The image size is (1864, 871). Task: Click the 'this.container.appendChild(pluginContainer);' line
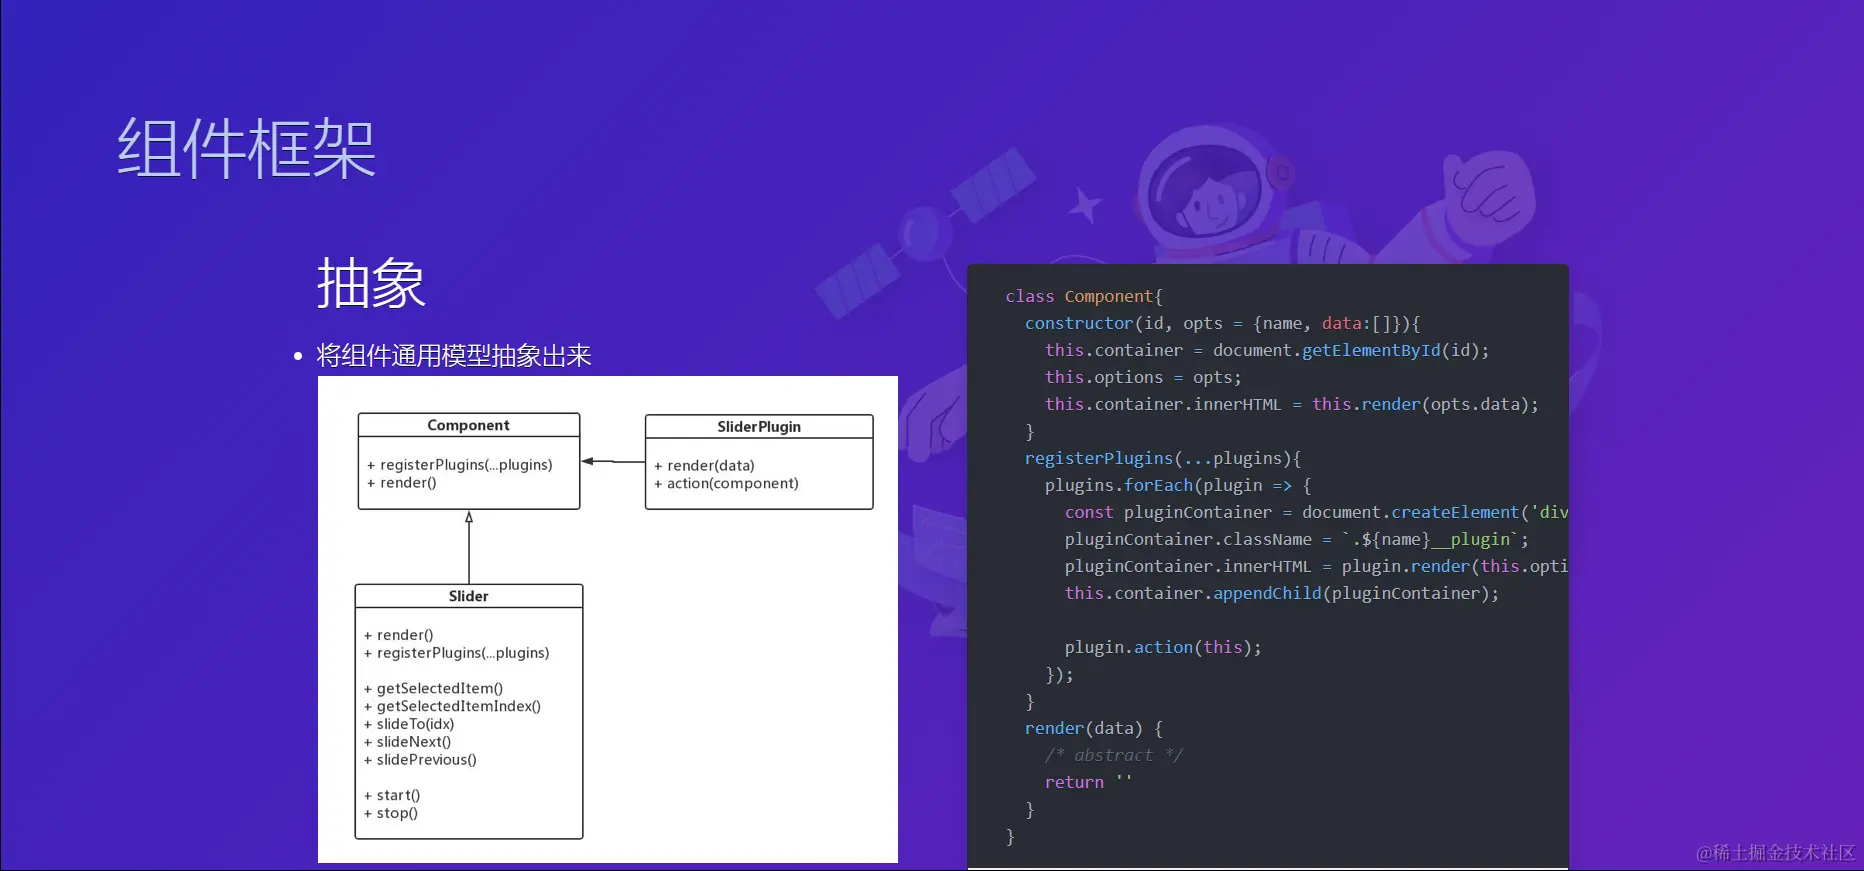click(x=1282, y=593)
